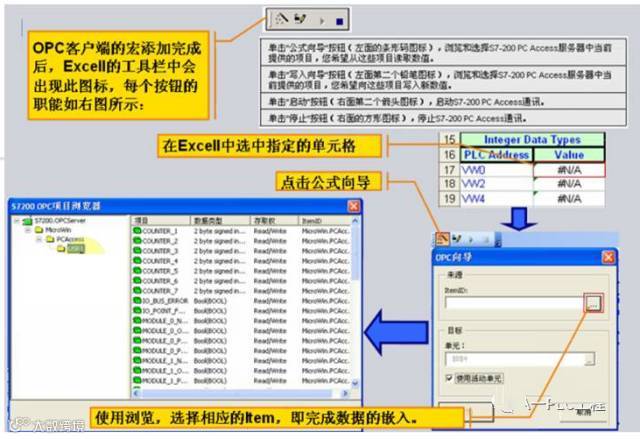This screenshot has width=640, height=439.
Task: Click Start arrow icon above OPC wizard dialog
Action: click(471, 240)
